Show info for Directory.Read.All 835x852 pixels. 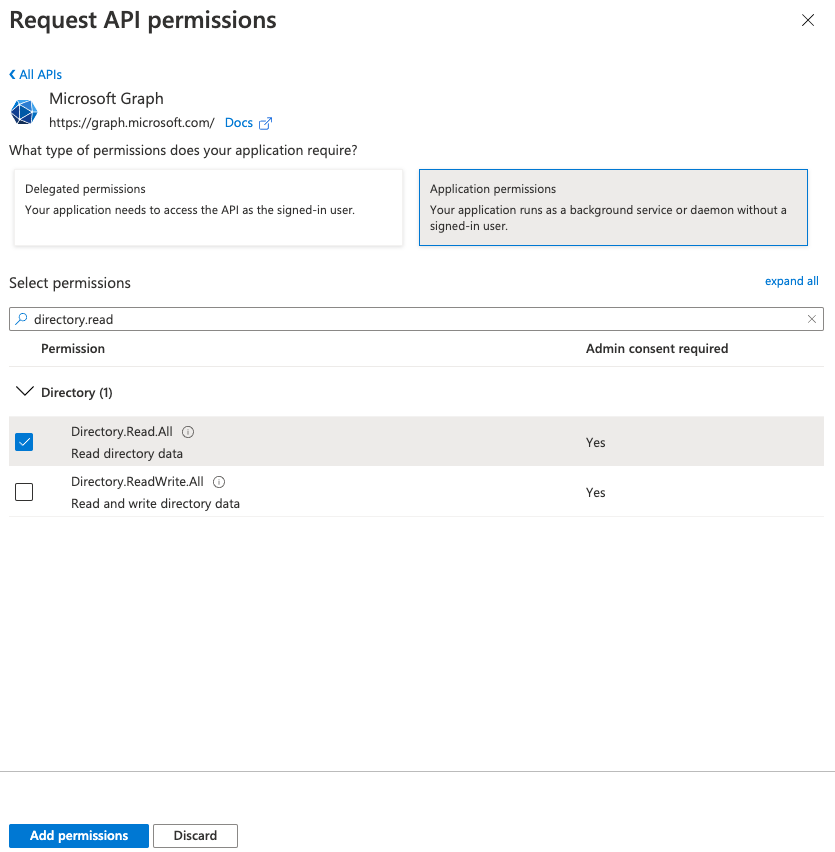tap(188, 432)
